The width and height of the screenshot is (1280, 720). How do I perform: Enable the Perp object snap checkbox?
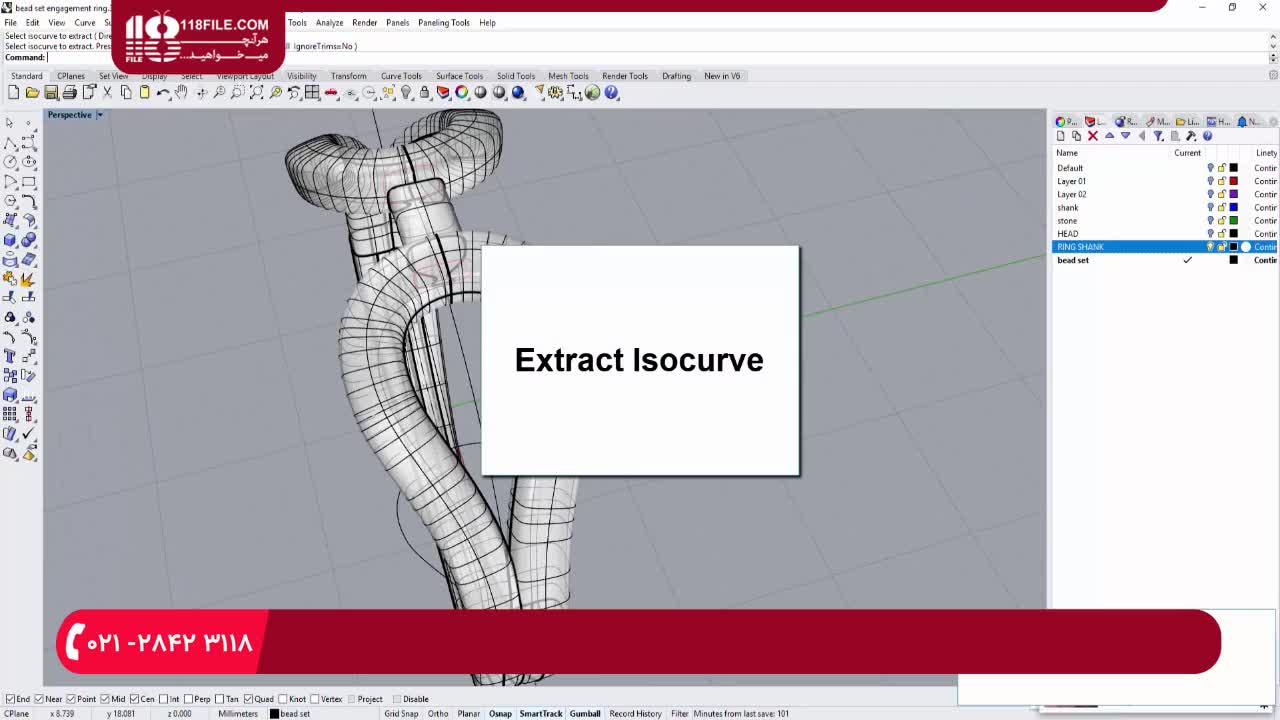point(189,699)
